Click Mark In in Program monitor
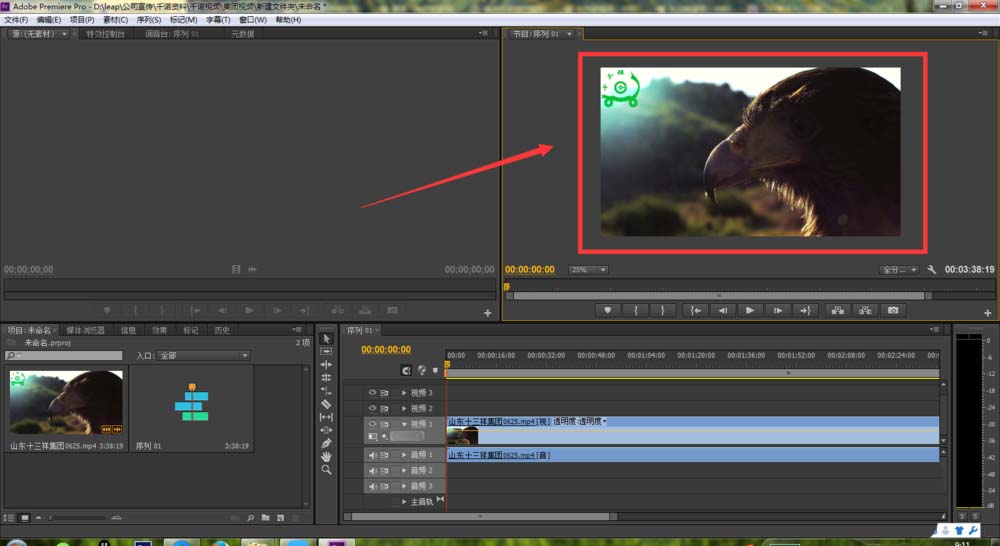1000x546 pixels. click(636, 311)
